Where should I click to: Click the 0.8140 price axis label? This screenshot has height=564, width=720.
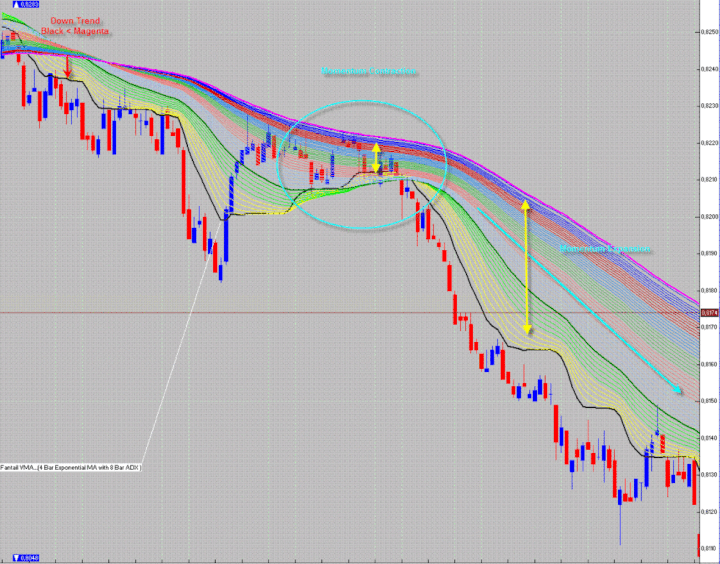pyautogui.click(x=709, y=438)
